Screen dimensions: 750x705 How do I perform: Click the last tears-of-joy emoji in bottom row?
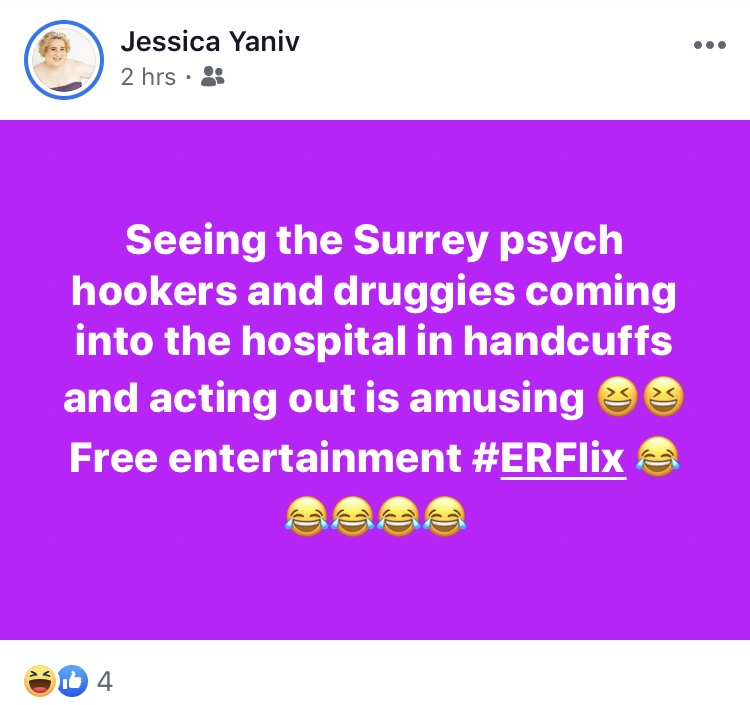tap(444, 516)
